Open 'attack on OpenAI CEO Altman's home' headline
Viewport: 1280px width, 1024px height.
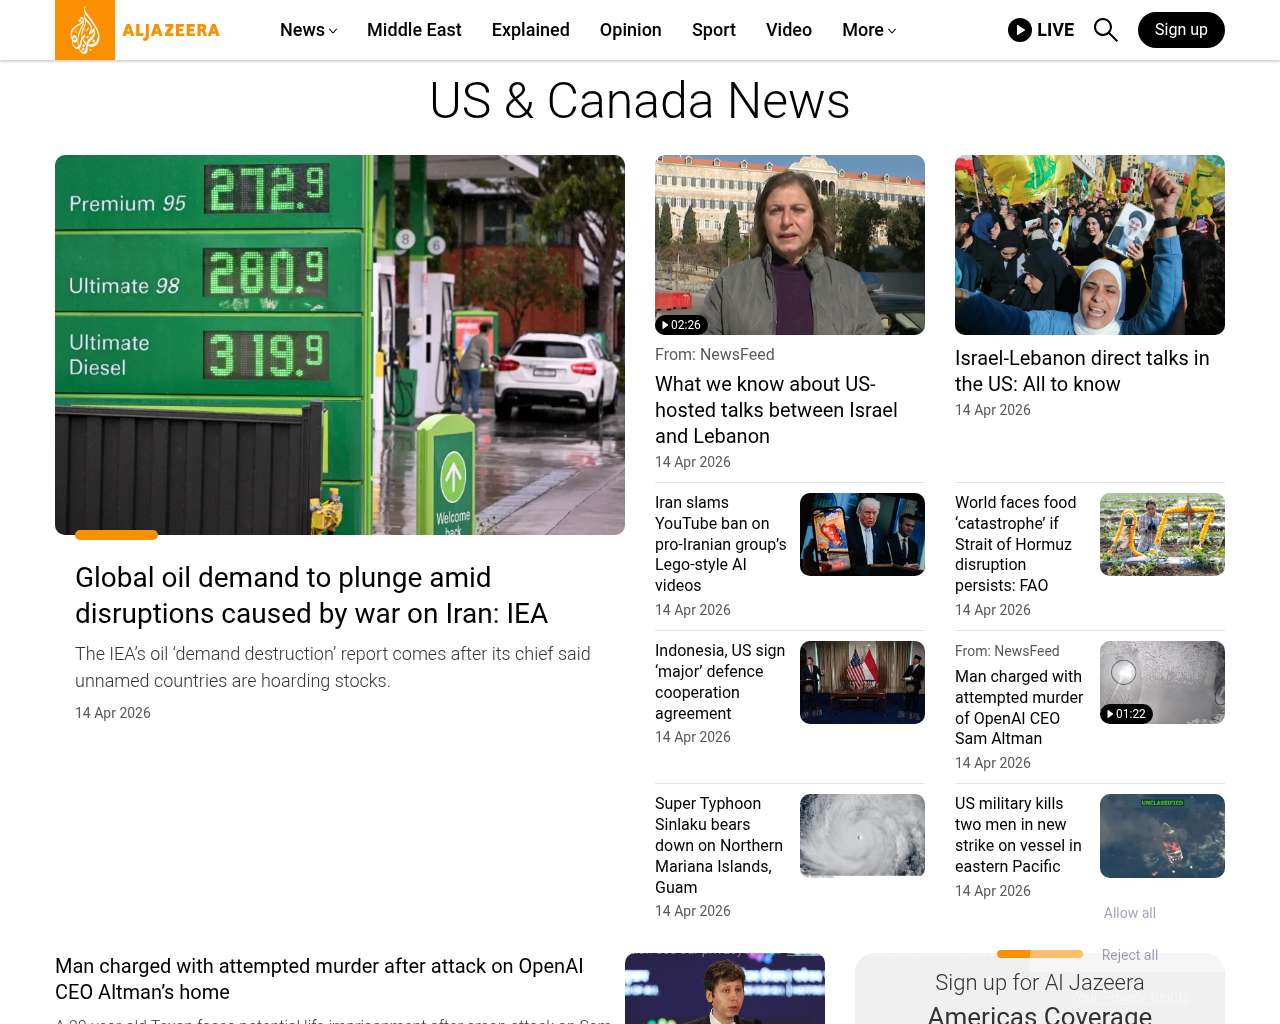coord(319,979)
